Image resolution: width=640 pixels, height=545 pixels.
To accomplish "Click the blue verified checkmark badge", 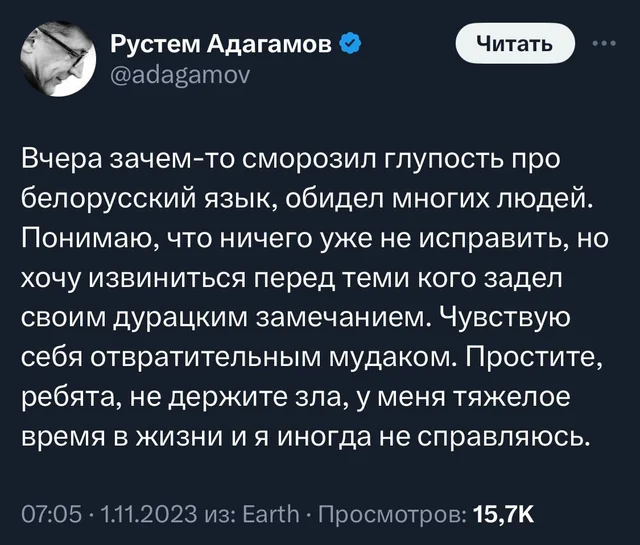I will click(x=349, y=43).
